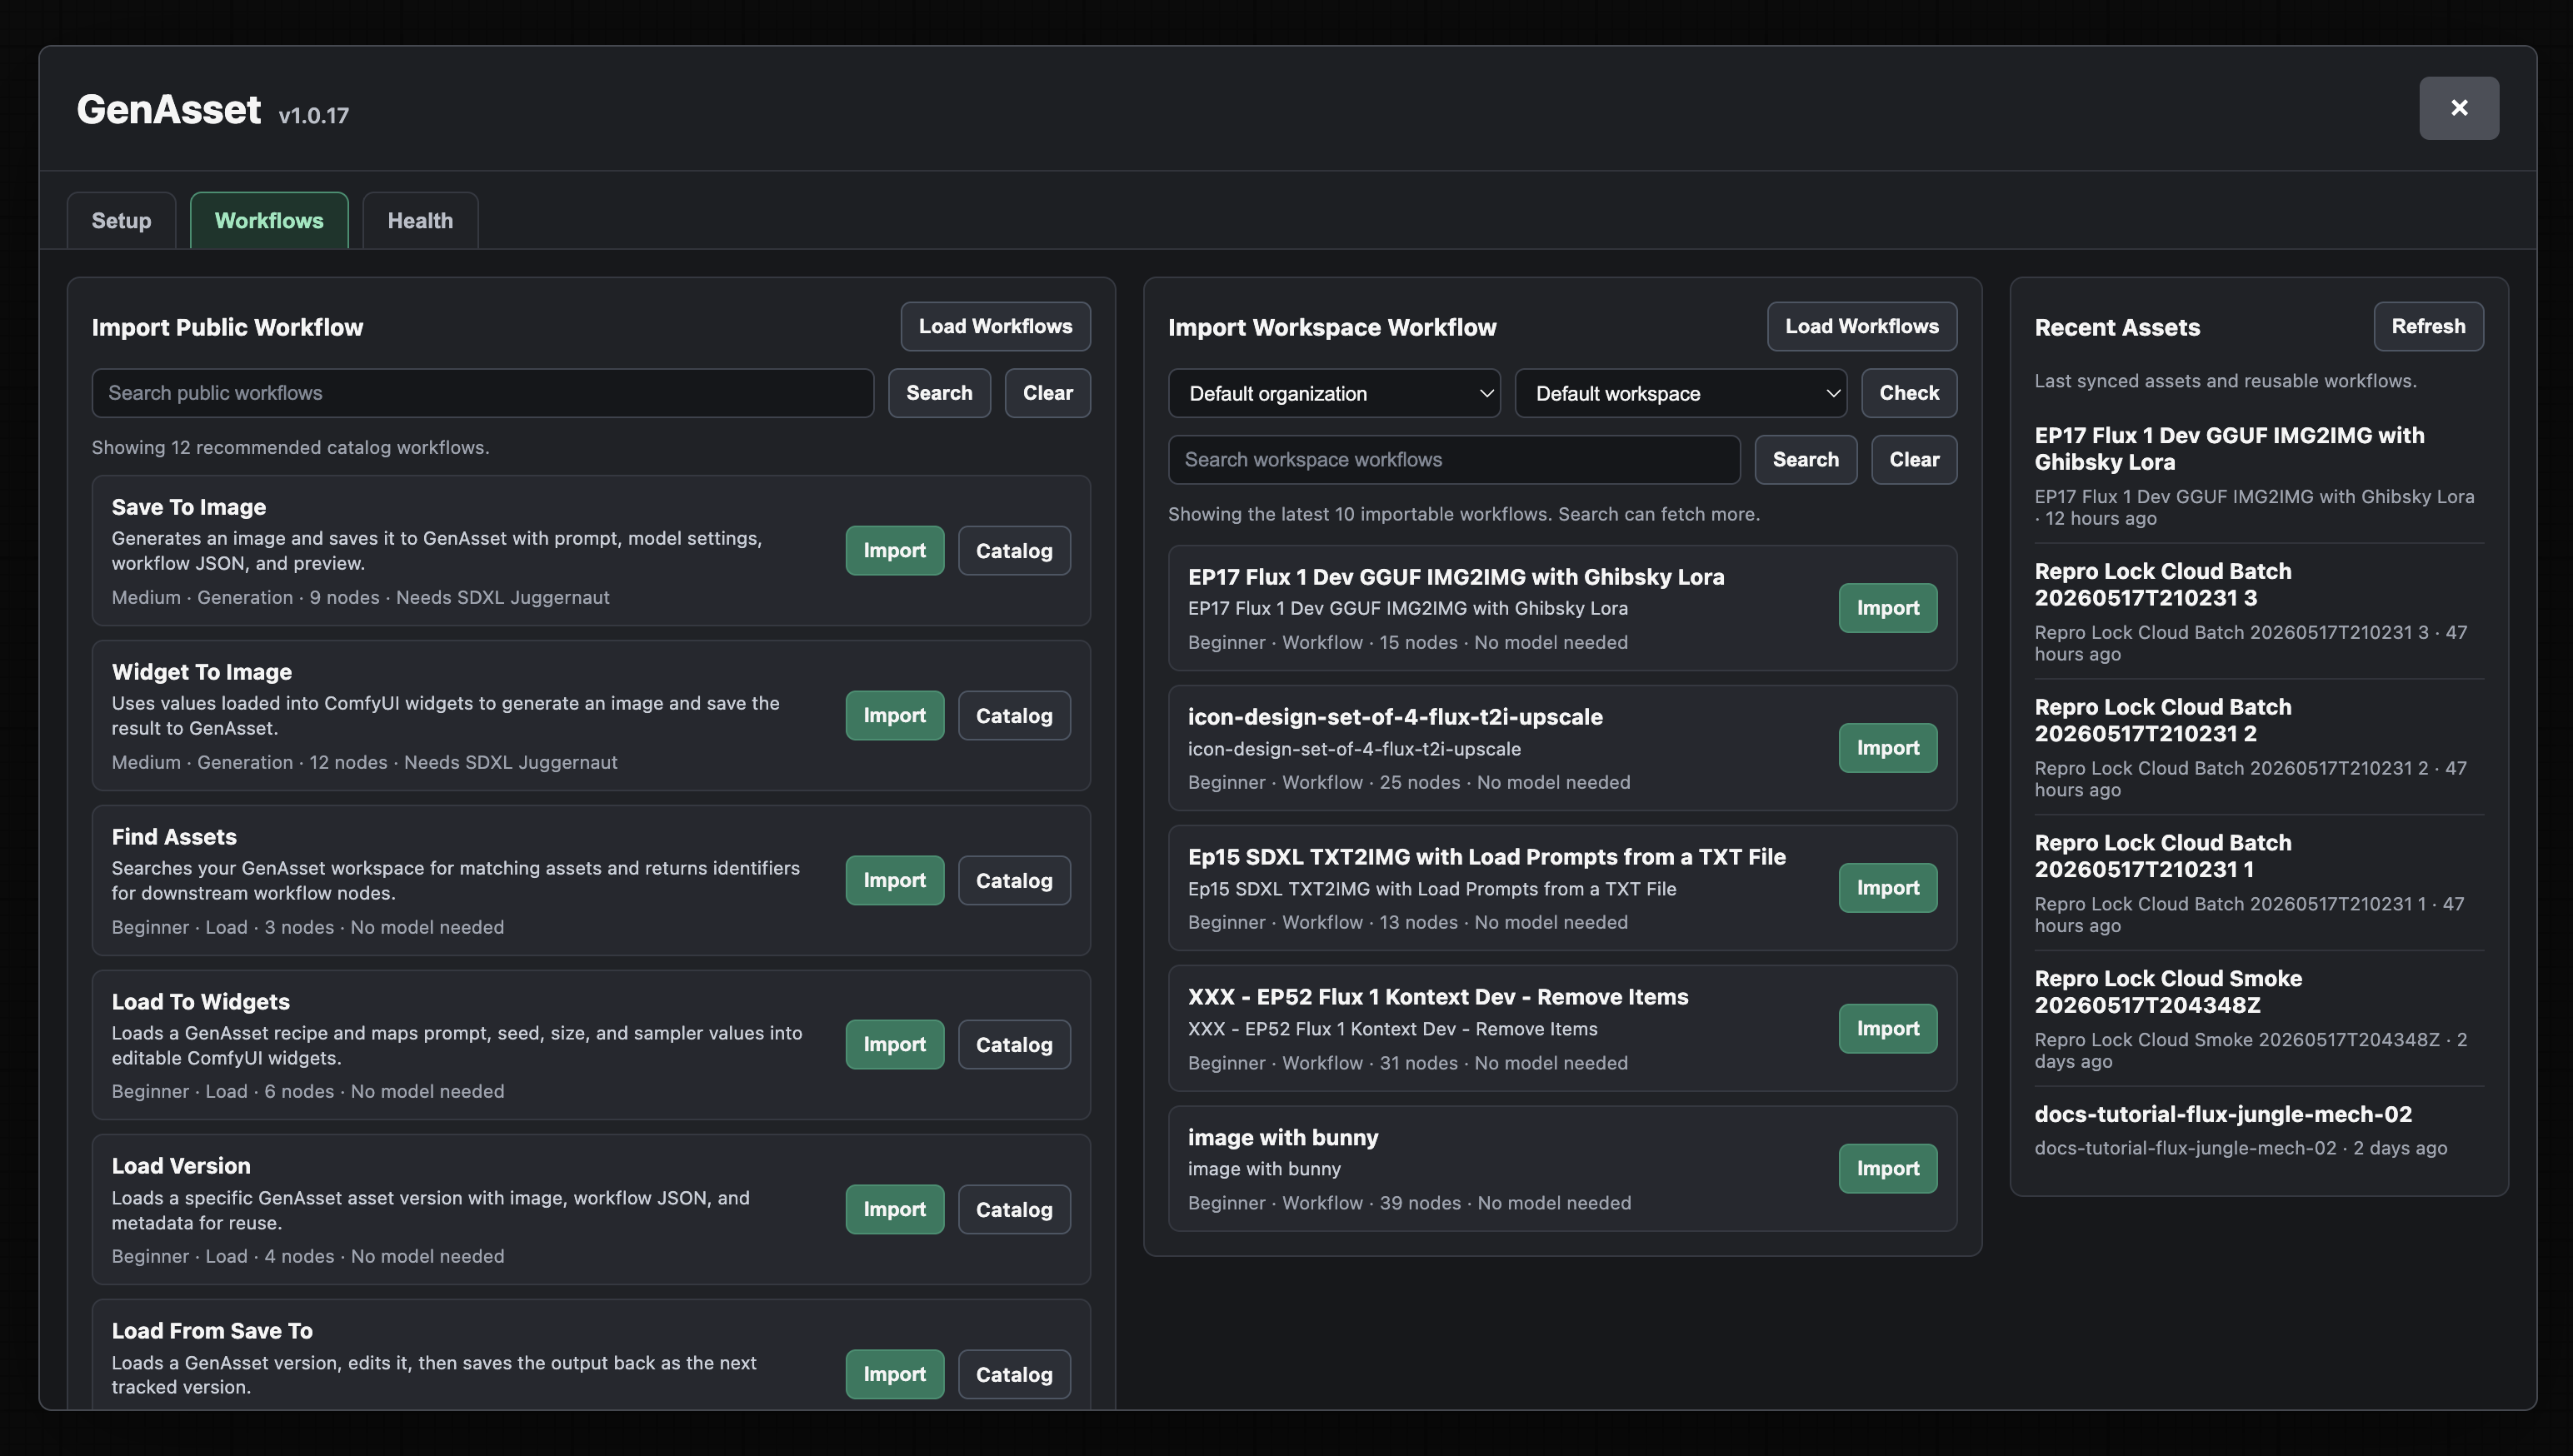
Task: Import the Find Assets workflow
Action: (894, 881)
